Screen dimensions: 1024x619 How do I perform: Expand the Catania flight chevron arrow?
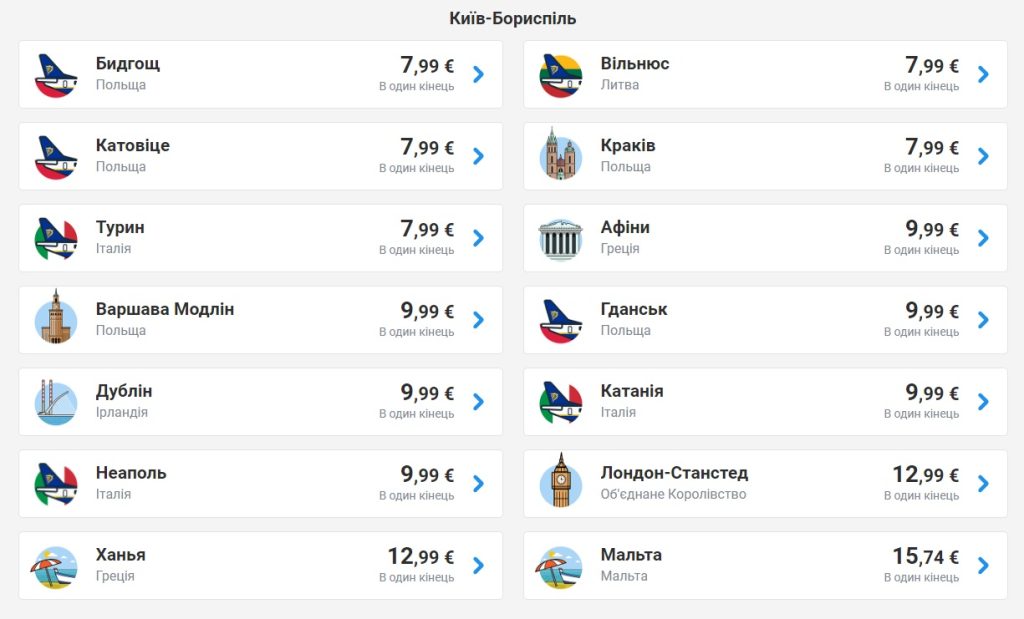coord(983,402)
